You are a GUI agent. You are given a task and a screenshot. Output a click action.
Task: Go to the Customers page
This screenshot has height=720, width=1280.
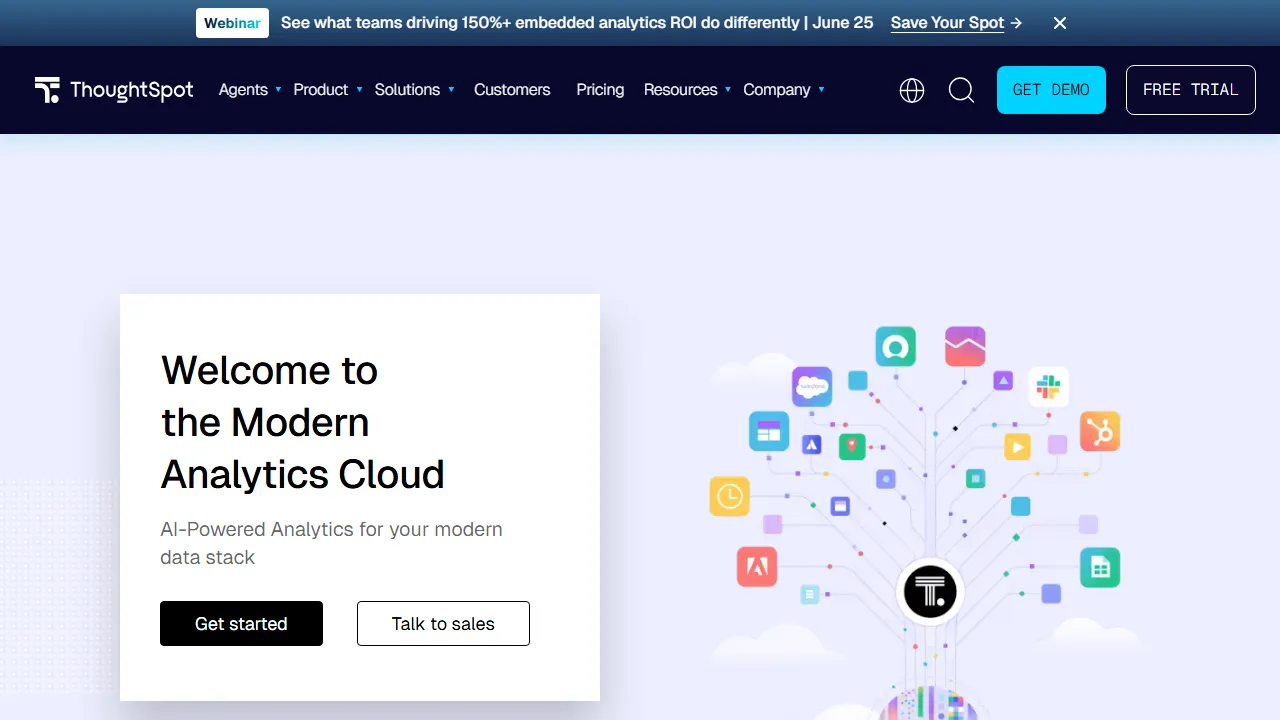point(512,90)
